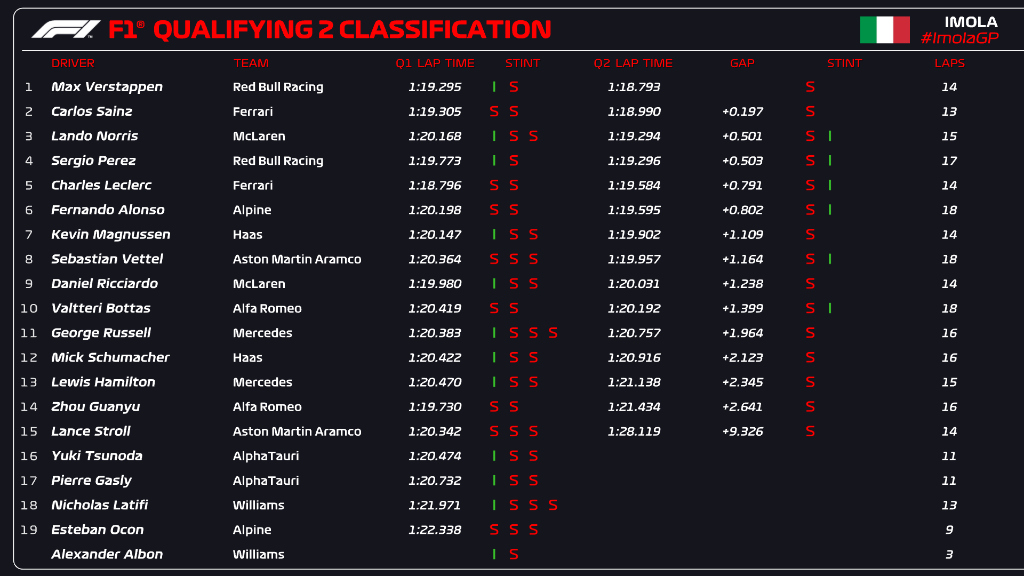Click Alonso's green Q2 intermediate stint icon
The width and height of the screenshot is (1024, 576).
[830, 210]
